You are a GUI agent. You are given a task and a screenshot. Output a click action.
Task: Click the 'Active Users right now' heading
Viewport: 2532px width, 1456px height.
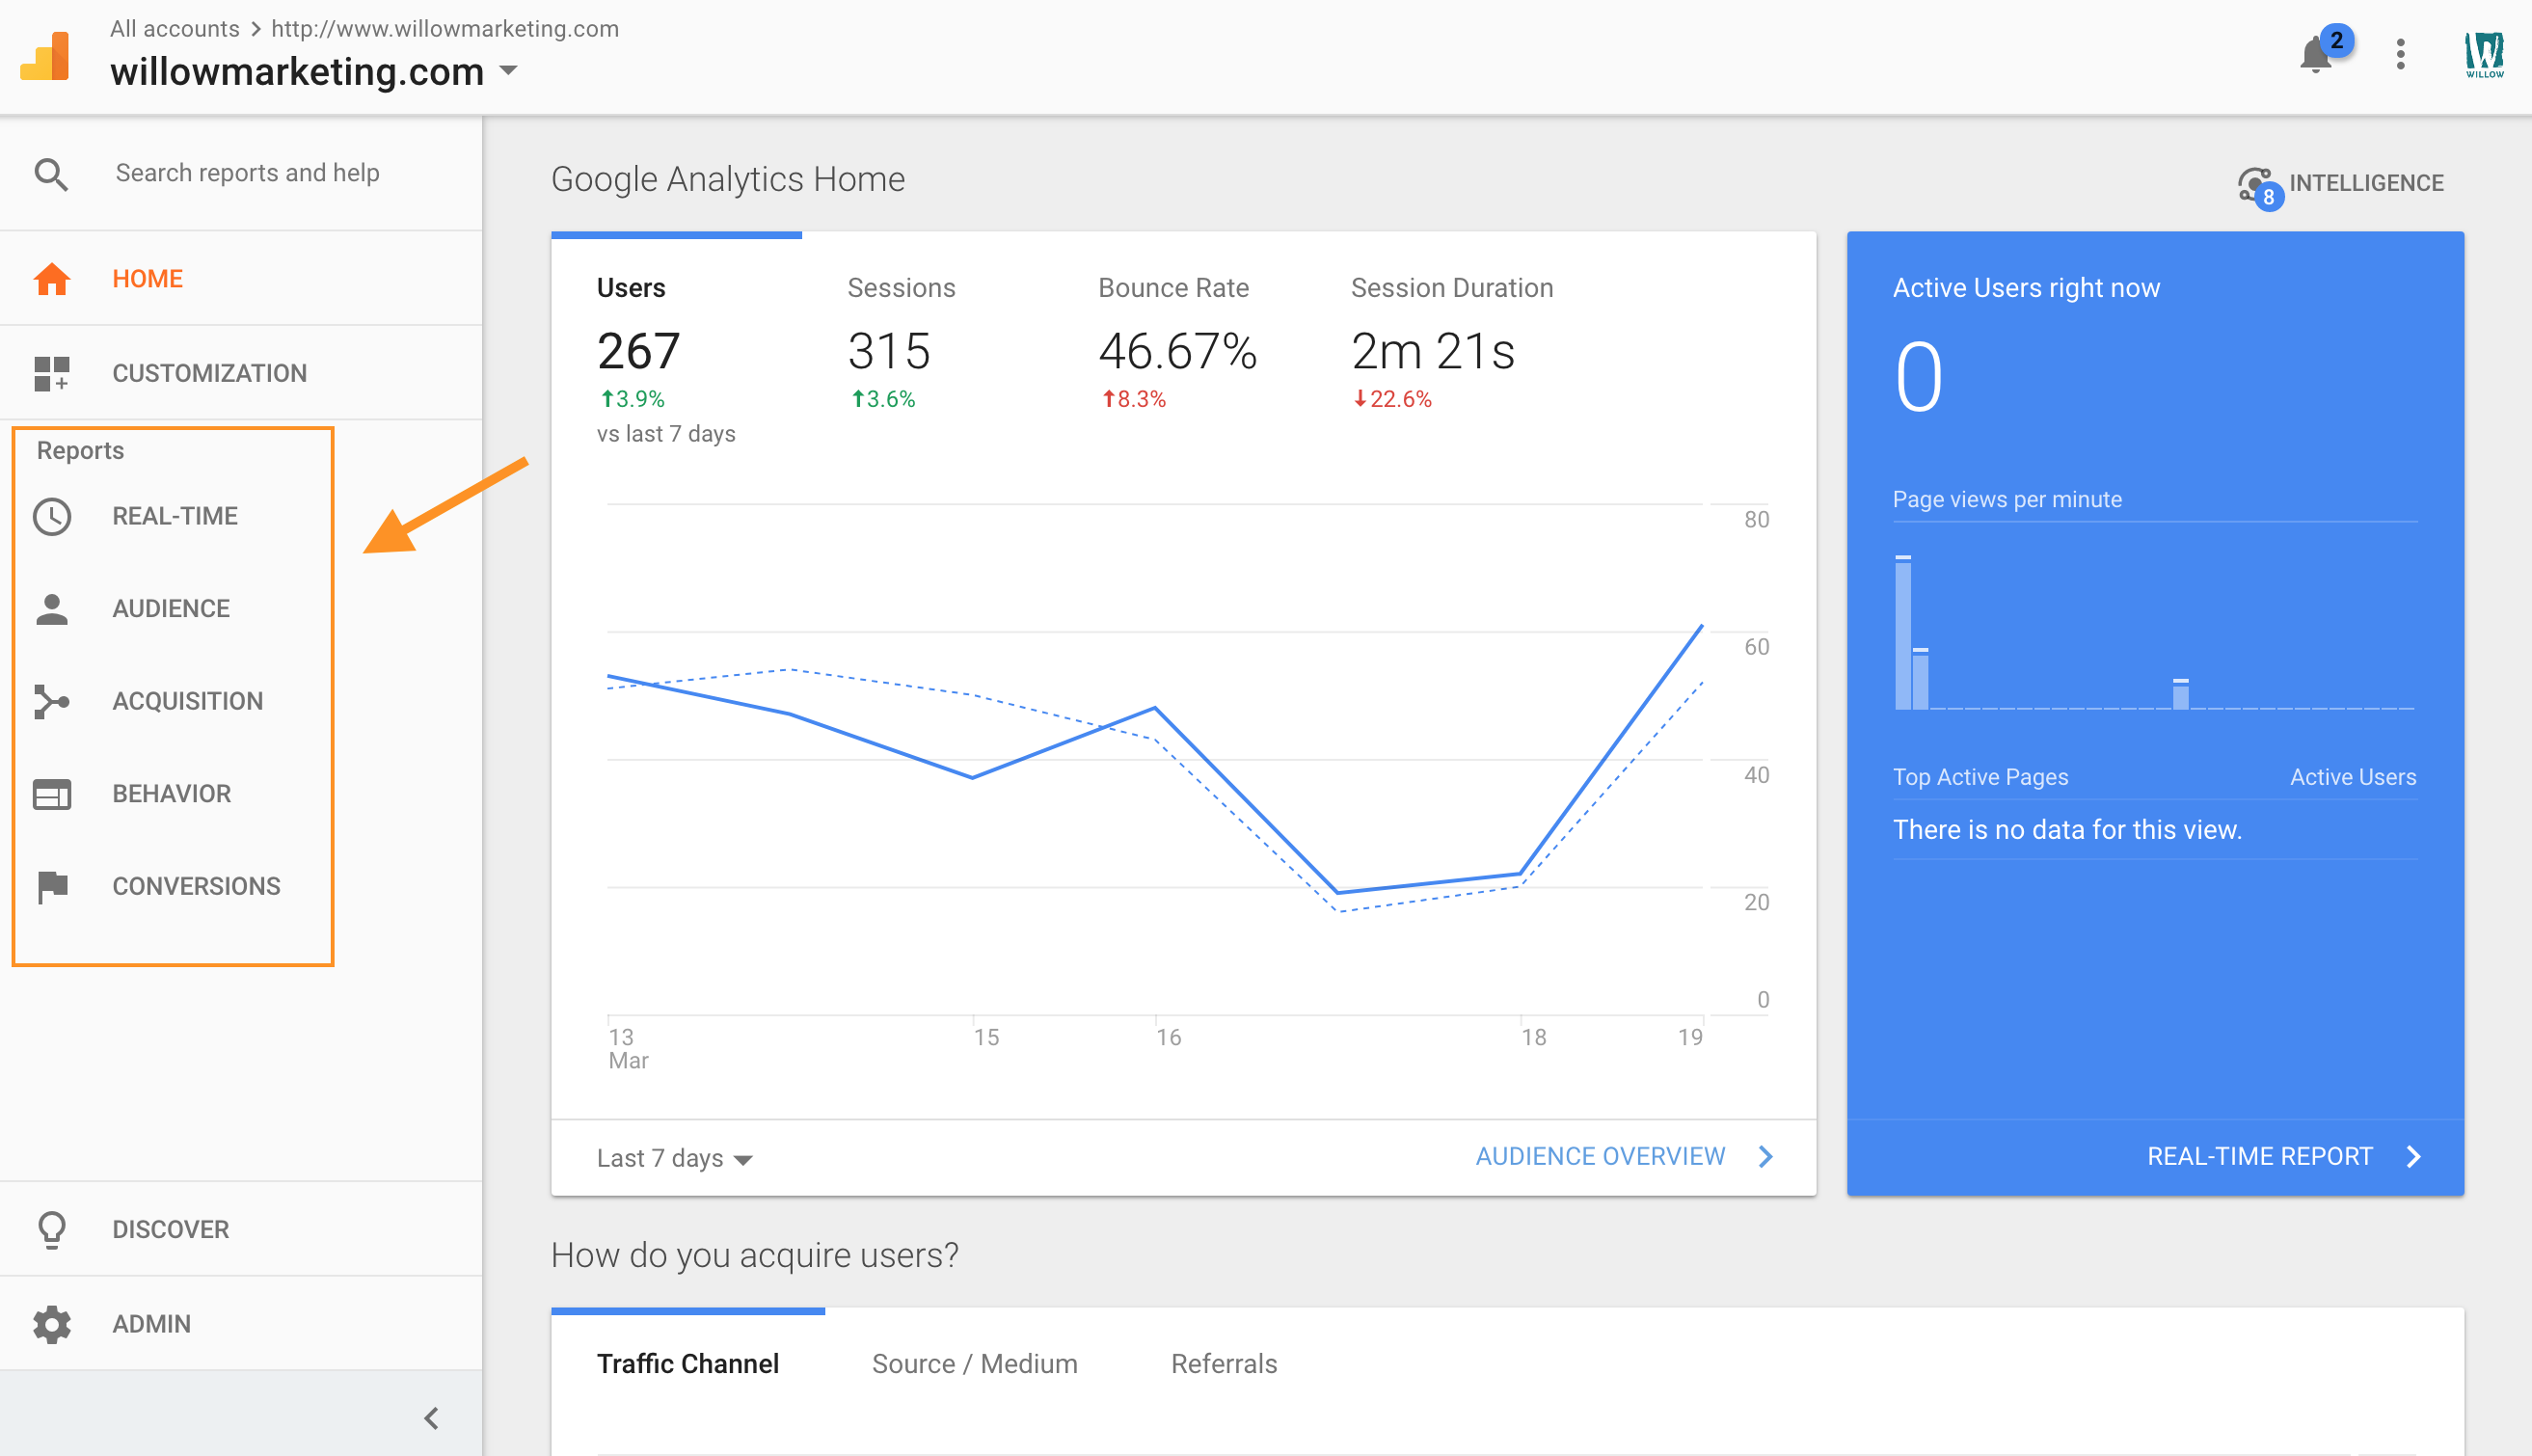(x=2026, y=288)
